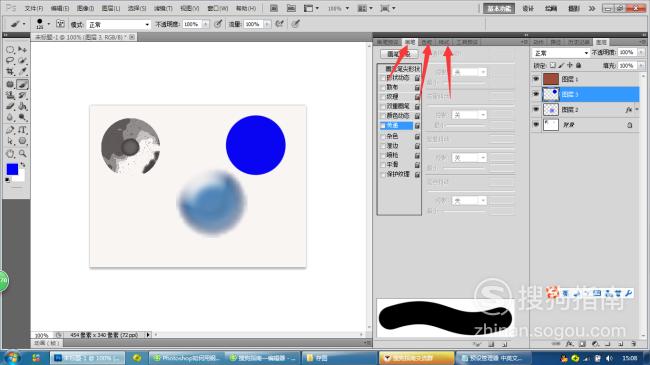Open the 图像(I) menu
Viewport: 650px width, 365px height.
pyautogui.click(x=85, y=8)
